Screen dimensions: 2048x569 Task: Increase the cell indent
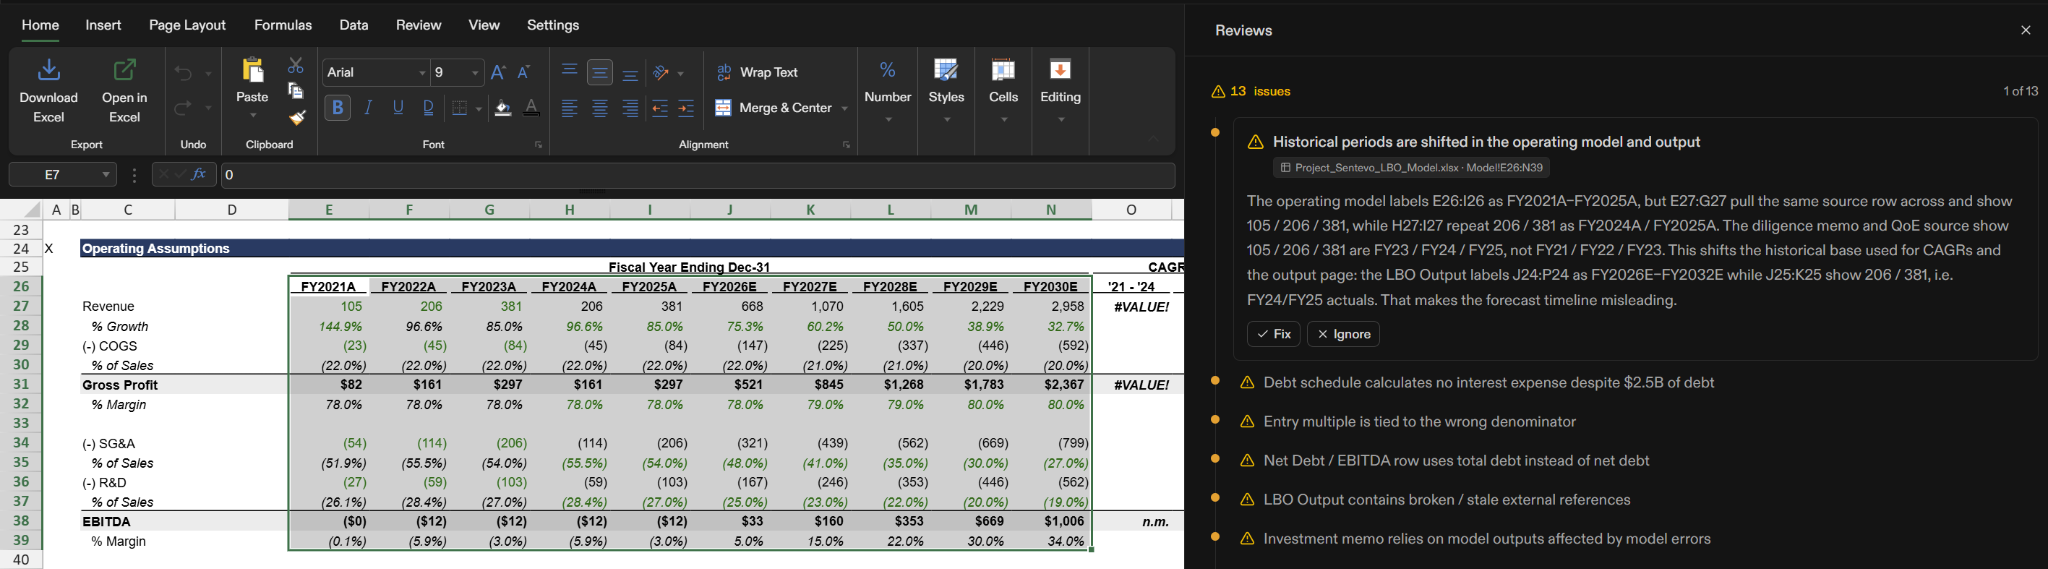[686, 108]
